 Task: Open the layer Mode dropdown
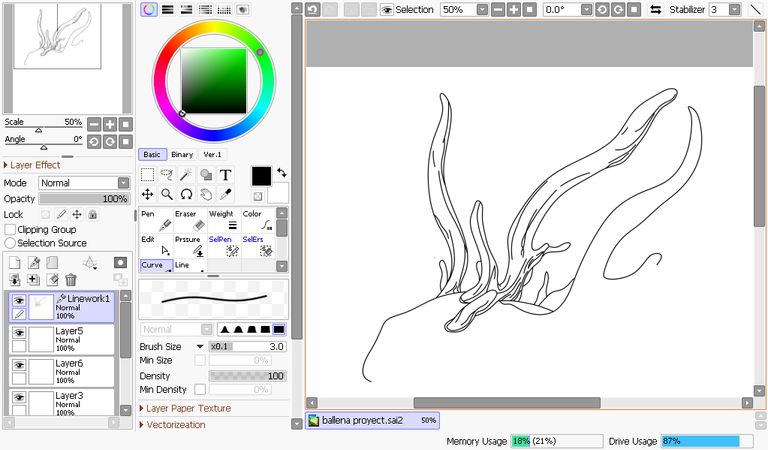coord(123,183)
